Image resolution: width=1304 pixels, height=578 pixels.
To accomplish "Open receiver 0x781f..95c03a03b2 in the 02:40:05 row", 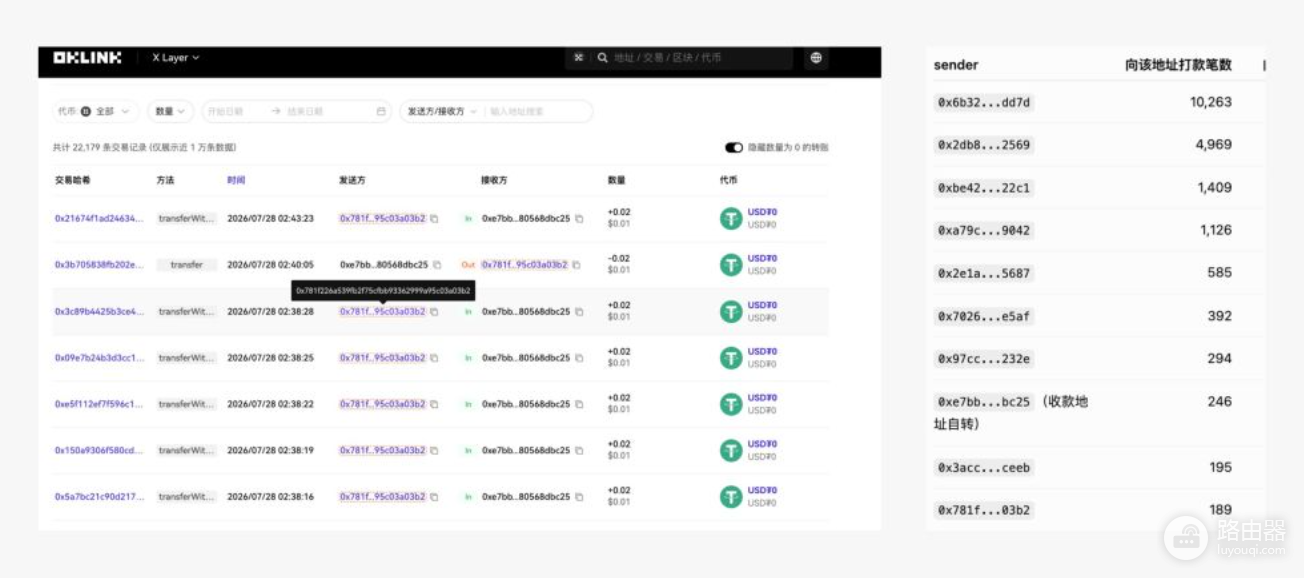I will (524, 265).
